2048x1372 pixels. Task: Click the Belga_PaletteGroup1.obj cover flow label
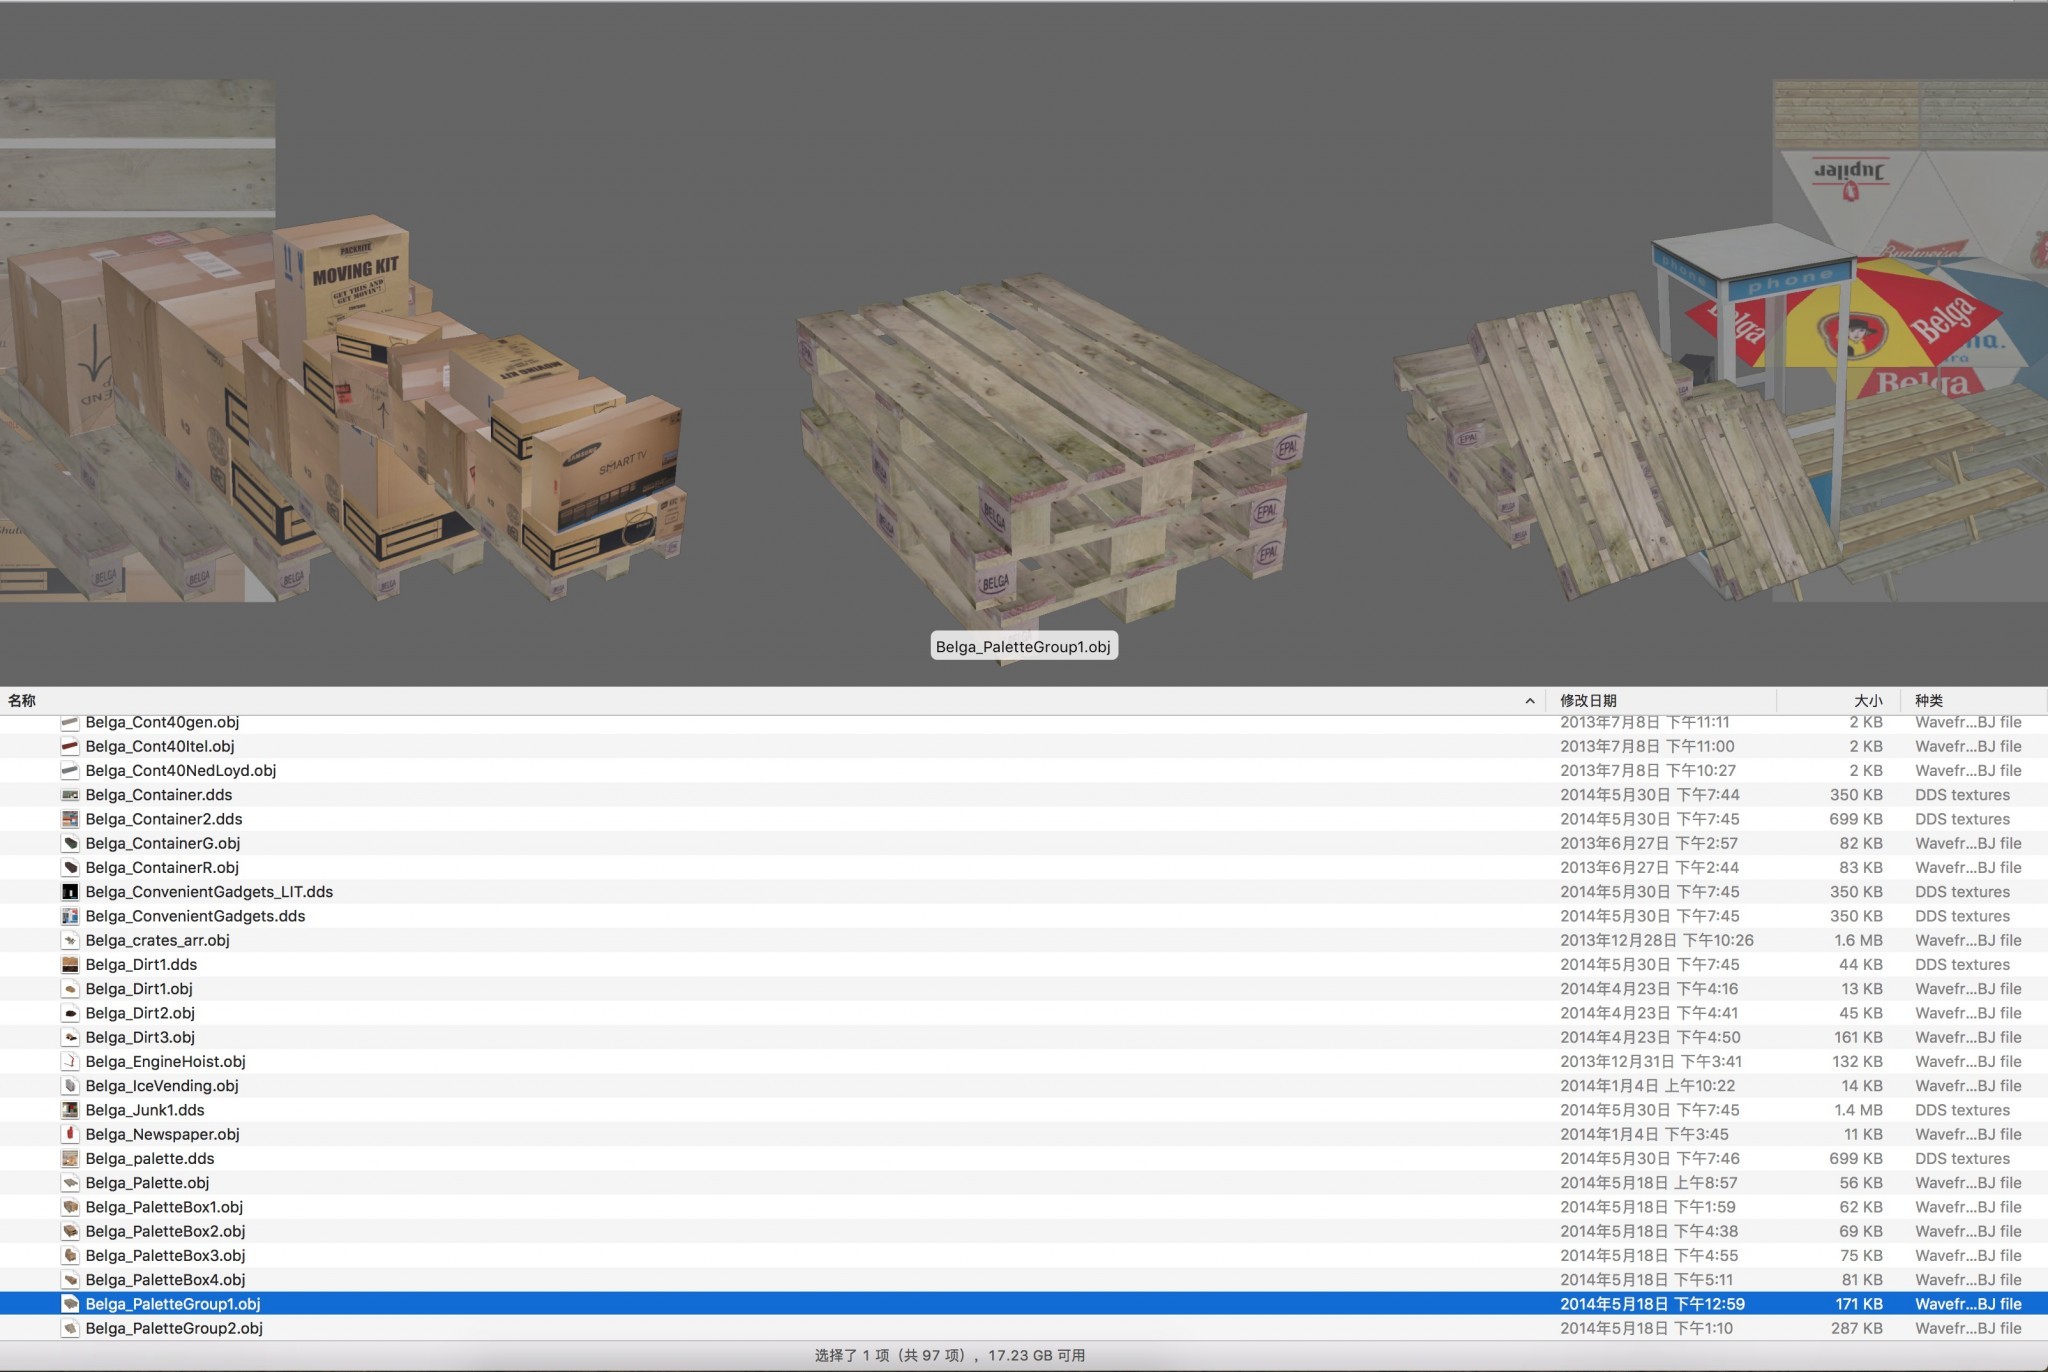(1023, 647)
